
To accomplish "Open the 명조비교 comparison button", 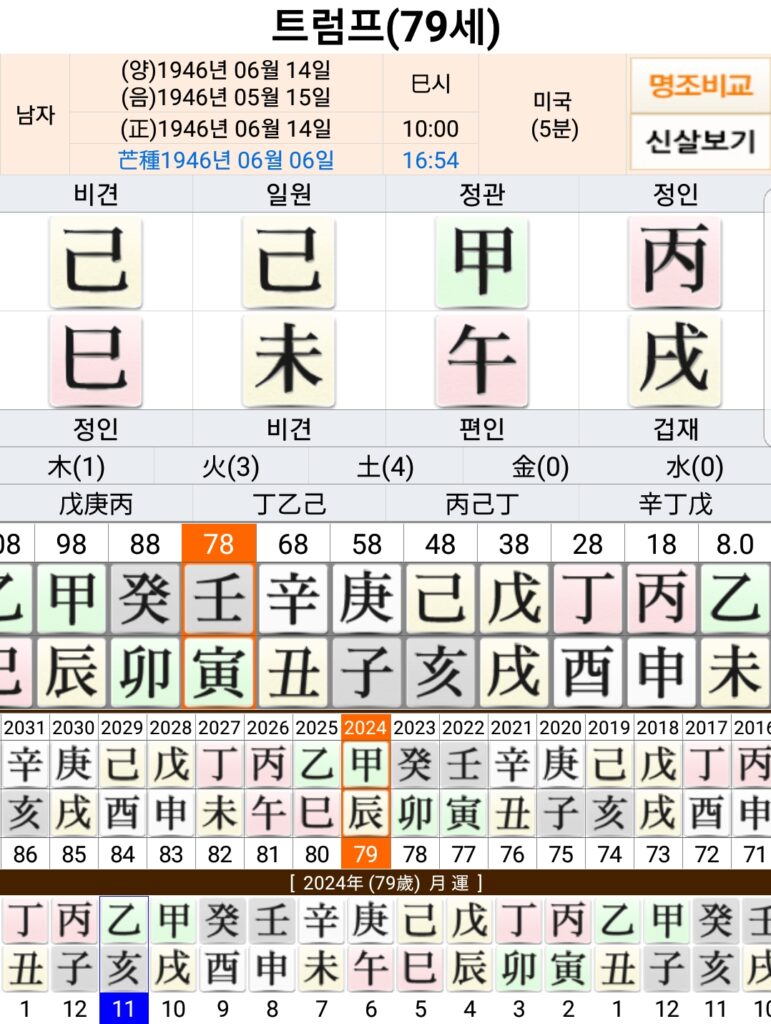I will click(700, 85).
